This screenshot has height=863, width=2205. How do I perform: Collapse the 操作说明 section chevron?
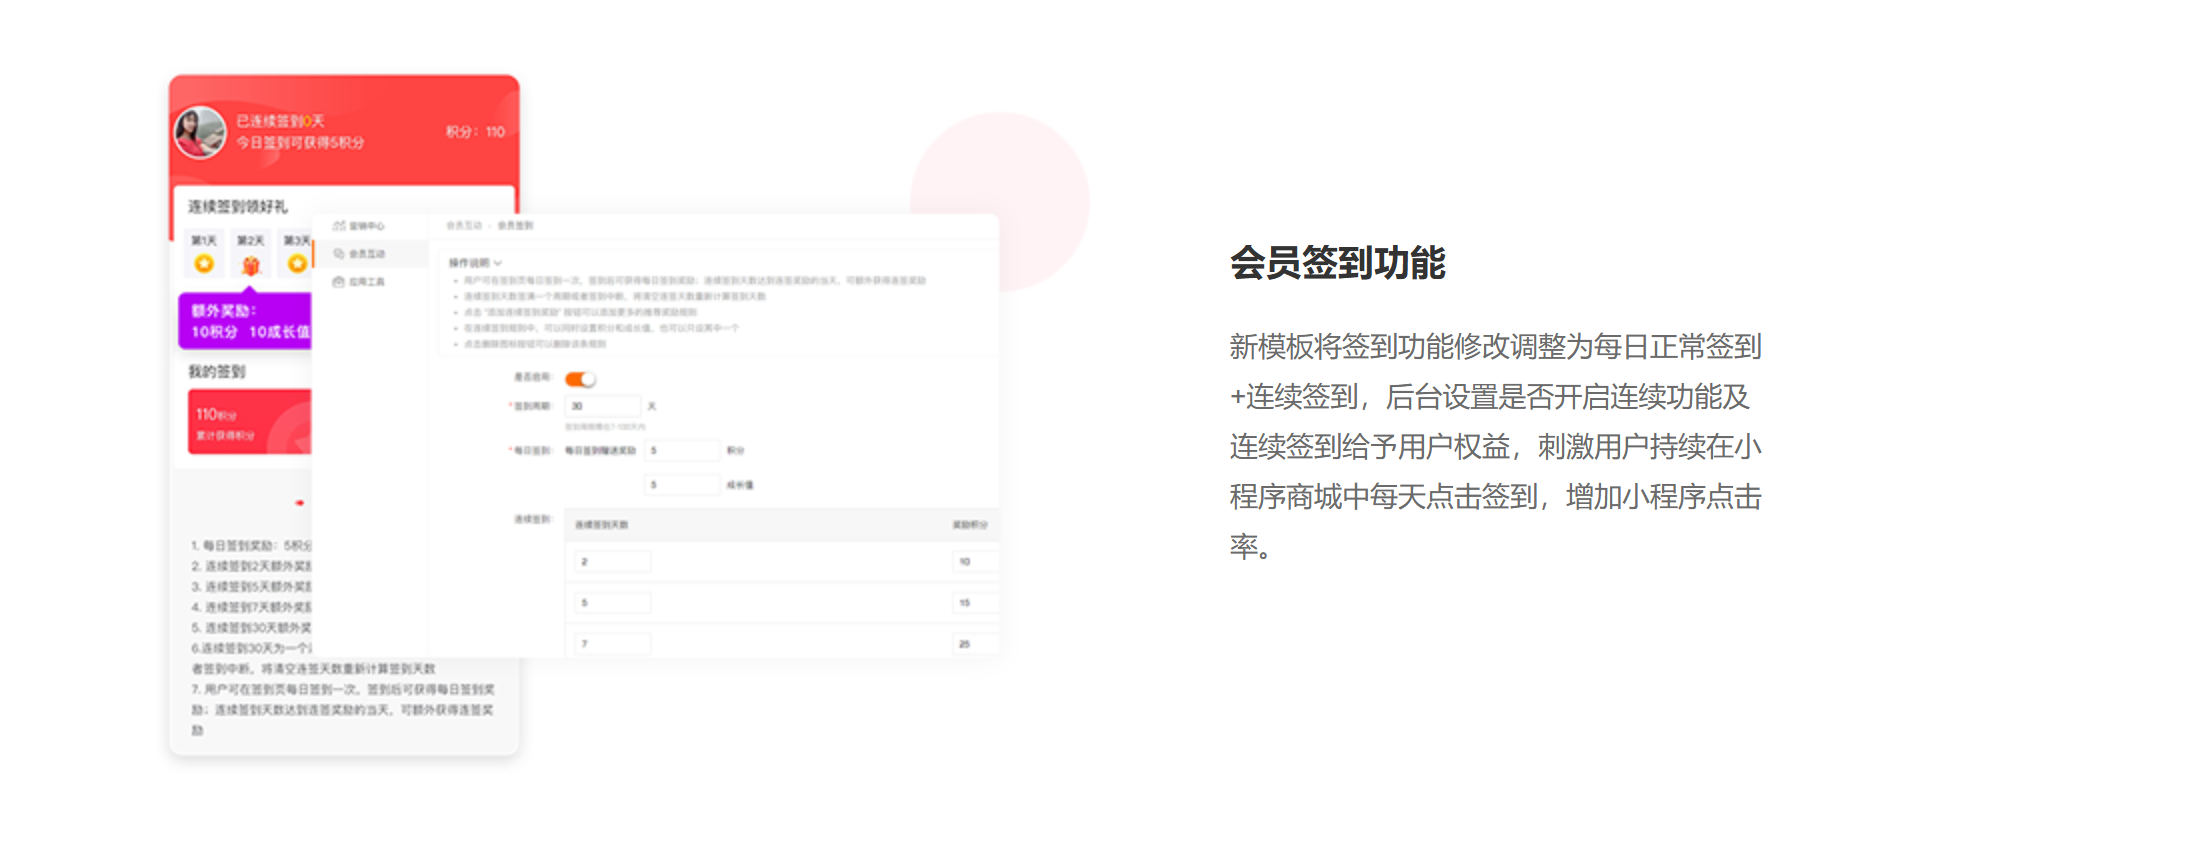tap(498, 263)
